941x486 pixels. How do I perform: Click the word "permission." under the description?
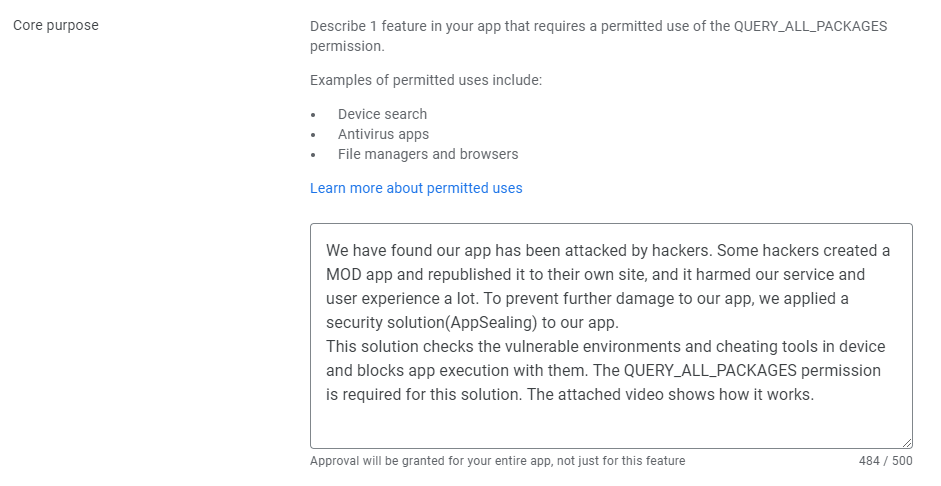pos(347,46)
